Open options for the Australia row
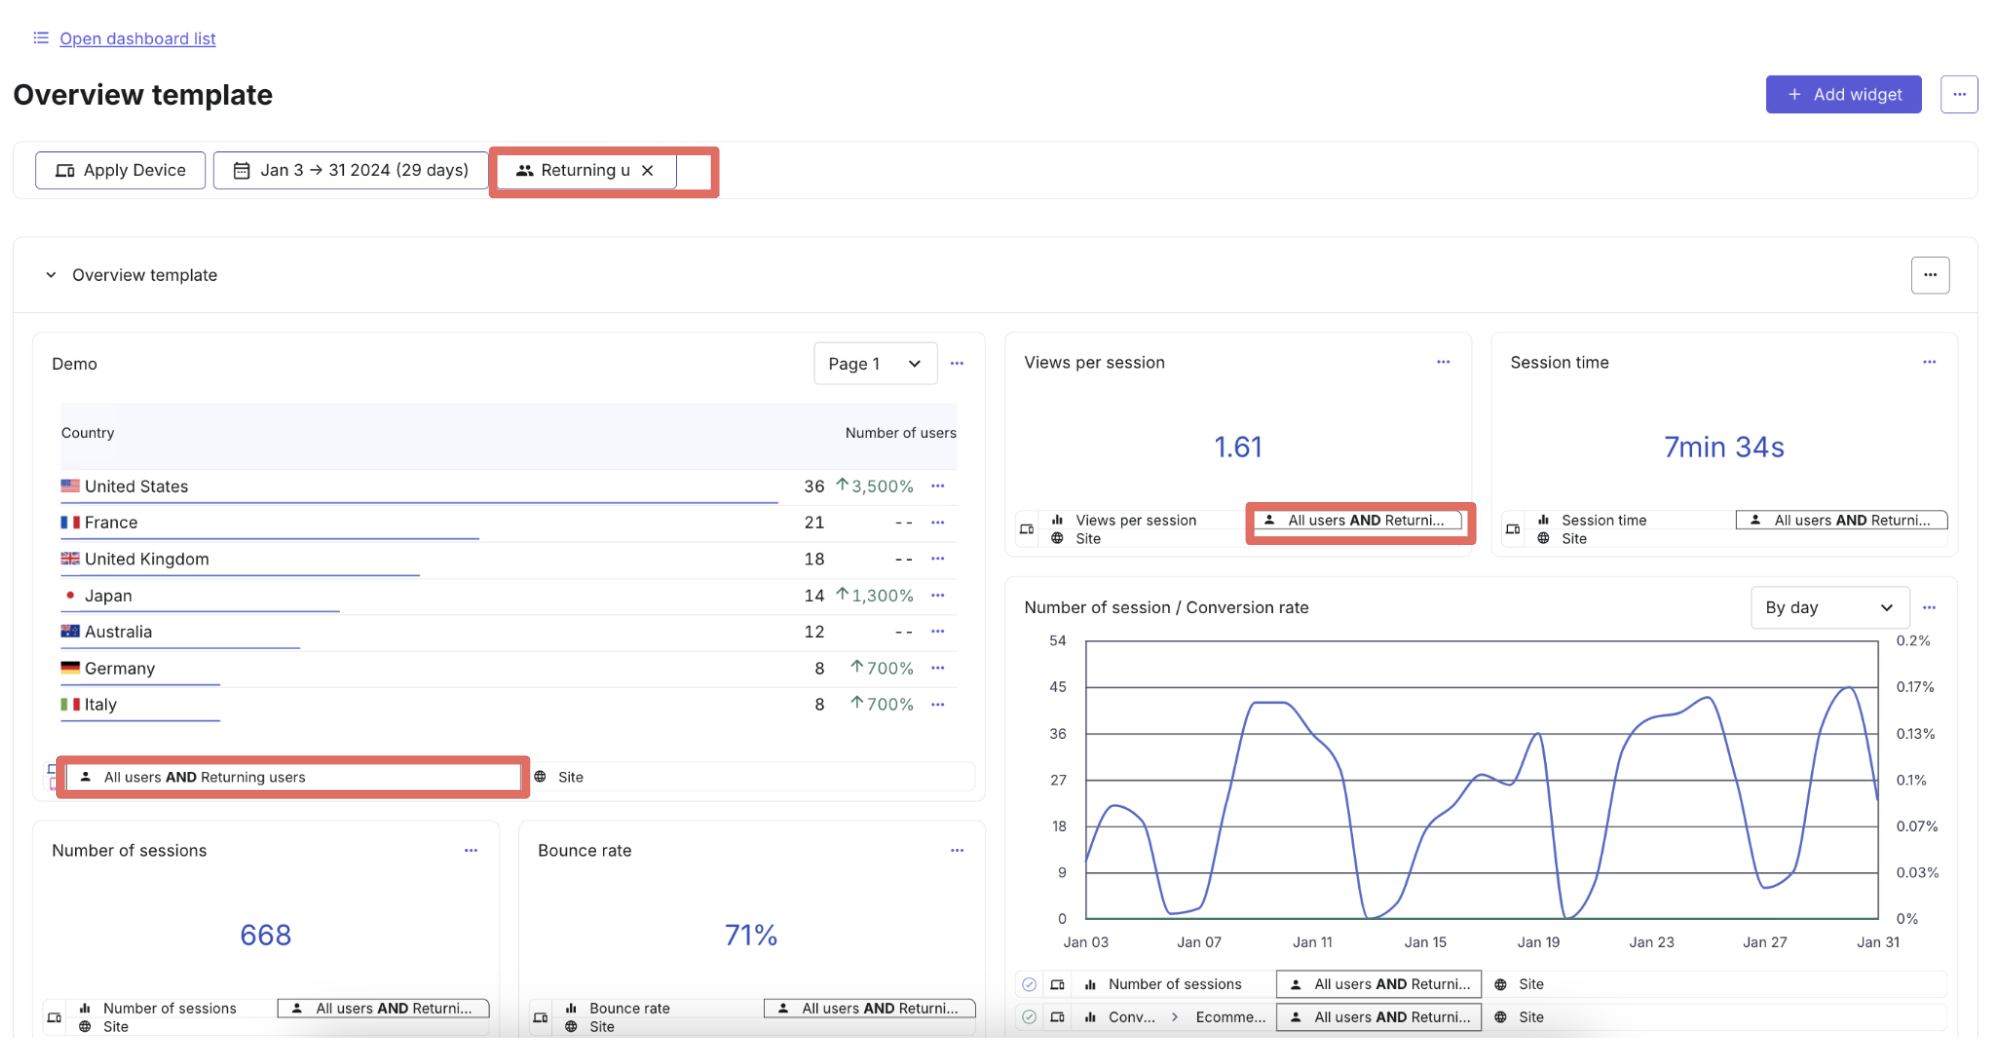2012x1052 pixels. click(x=938, y=632)
